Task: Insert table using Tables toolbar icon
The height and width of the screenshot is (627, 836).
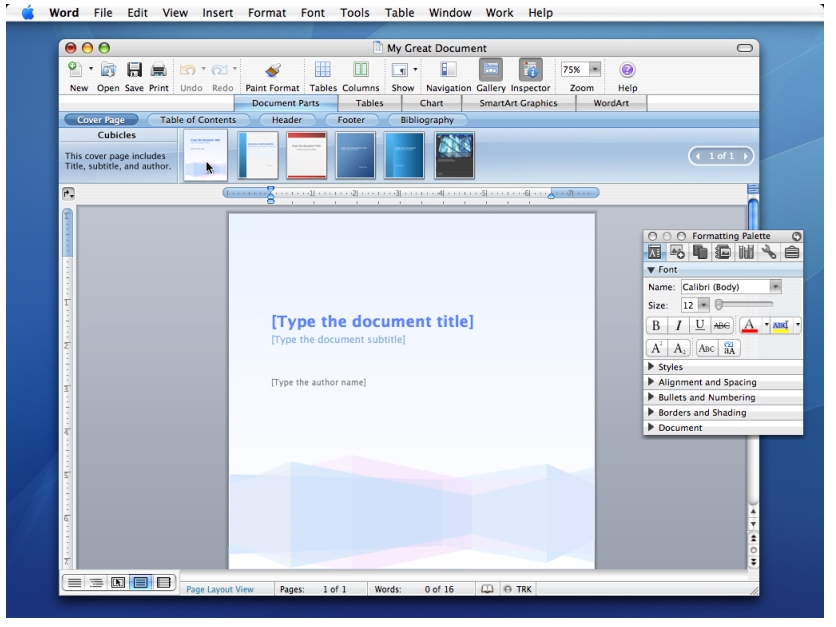Action: 323,70
